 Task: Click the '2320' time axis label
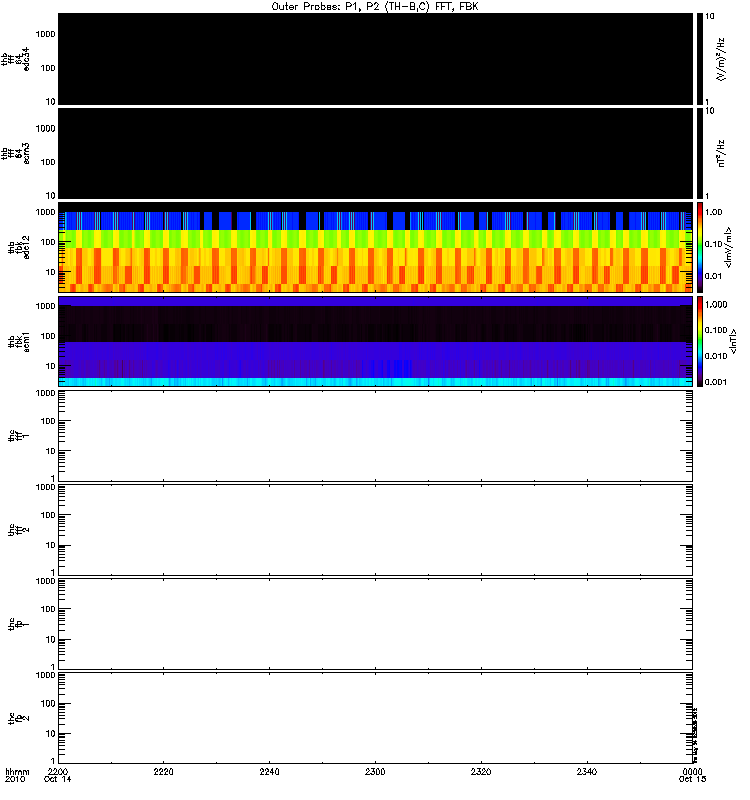[x=481, y=771]
